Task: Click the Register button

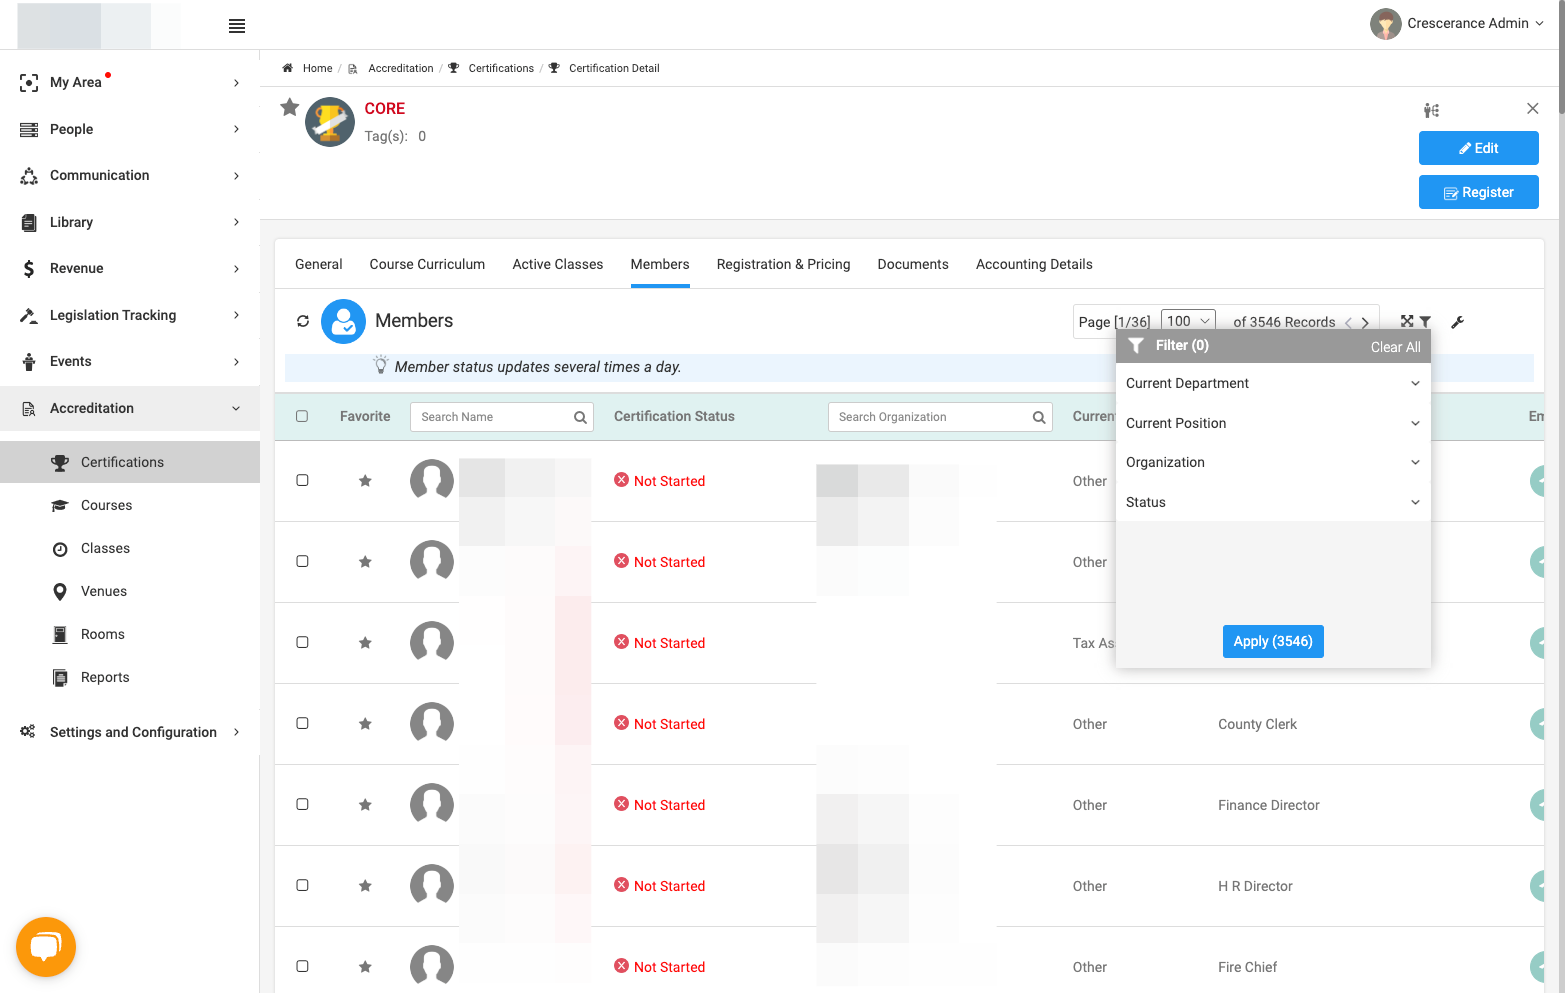Action: [x=1478, y=192]
